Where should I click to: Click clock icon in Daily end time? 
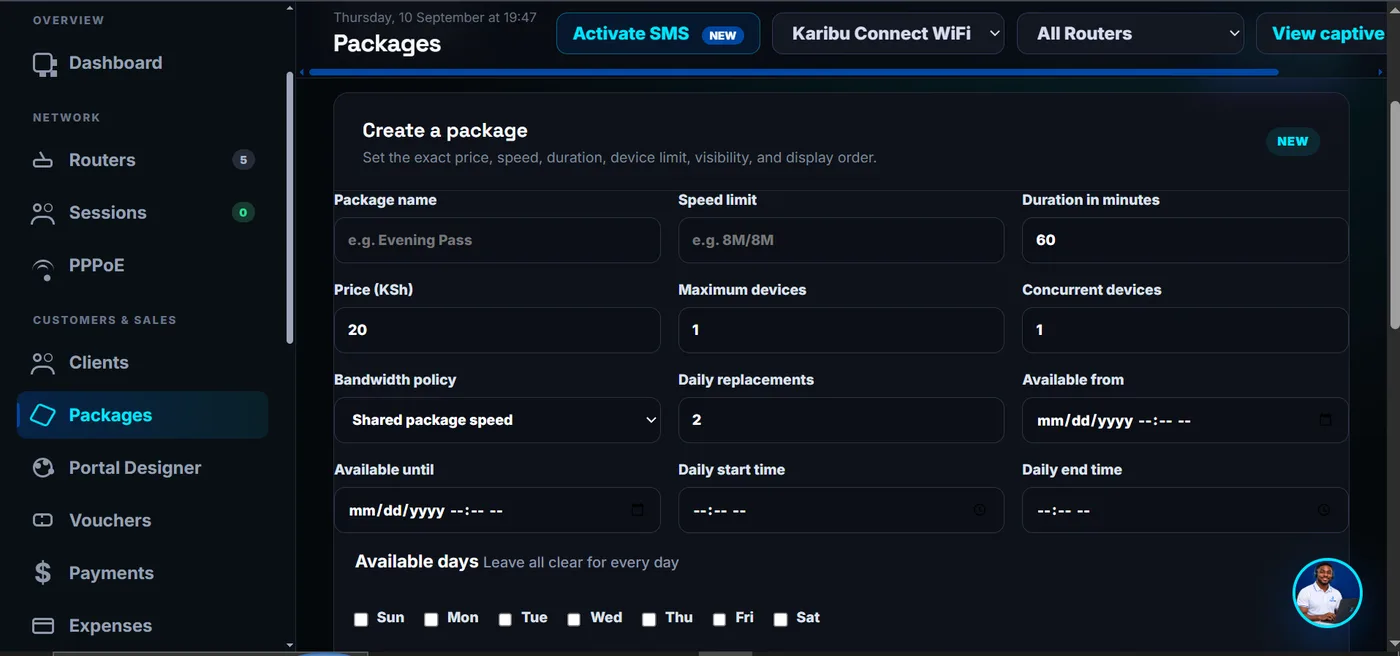[1324, 510]
